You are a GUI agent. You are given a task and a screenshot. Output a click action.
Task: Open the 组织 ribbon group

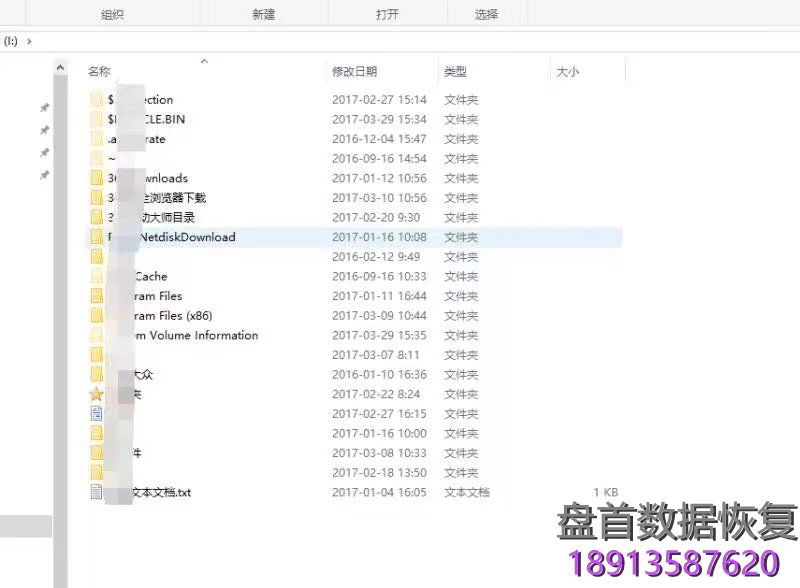pos(114,14)
